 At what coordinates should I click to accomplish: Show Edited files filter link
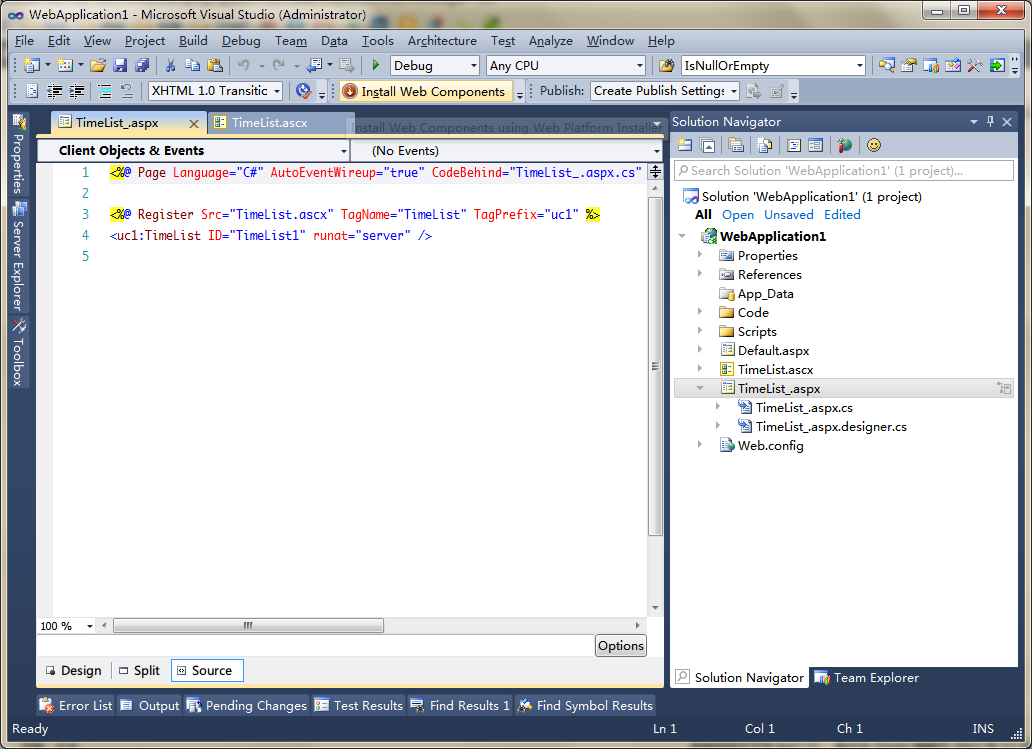tap(842, 215)
